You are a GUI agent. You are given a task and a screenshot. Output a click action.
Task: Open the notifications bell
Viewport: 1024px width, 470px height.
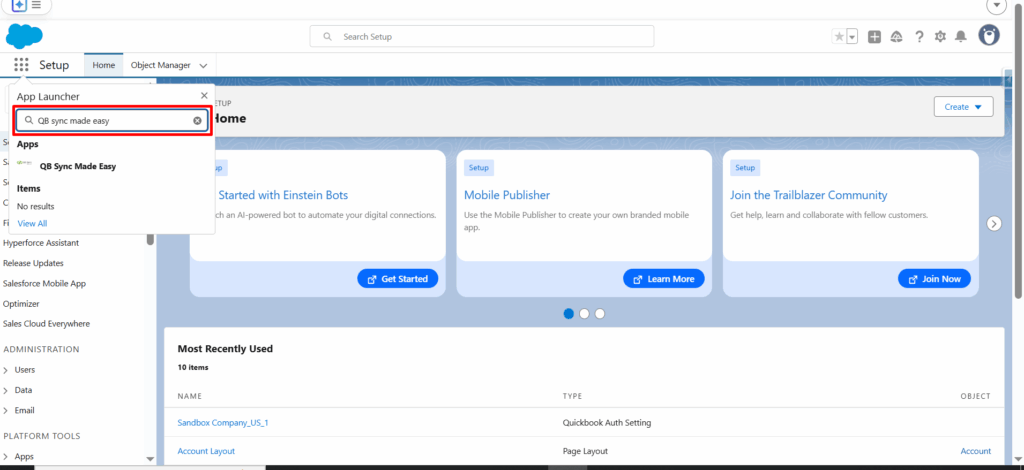pos(961,37)
